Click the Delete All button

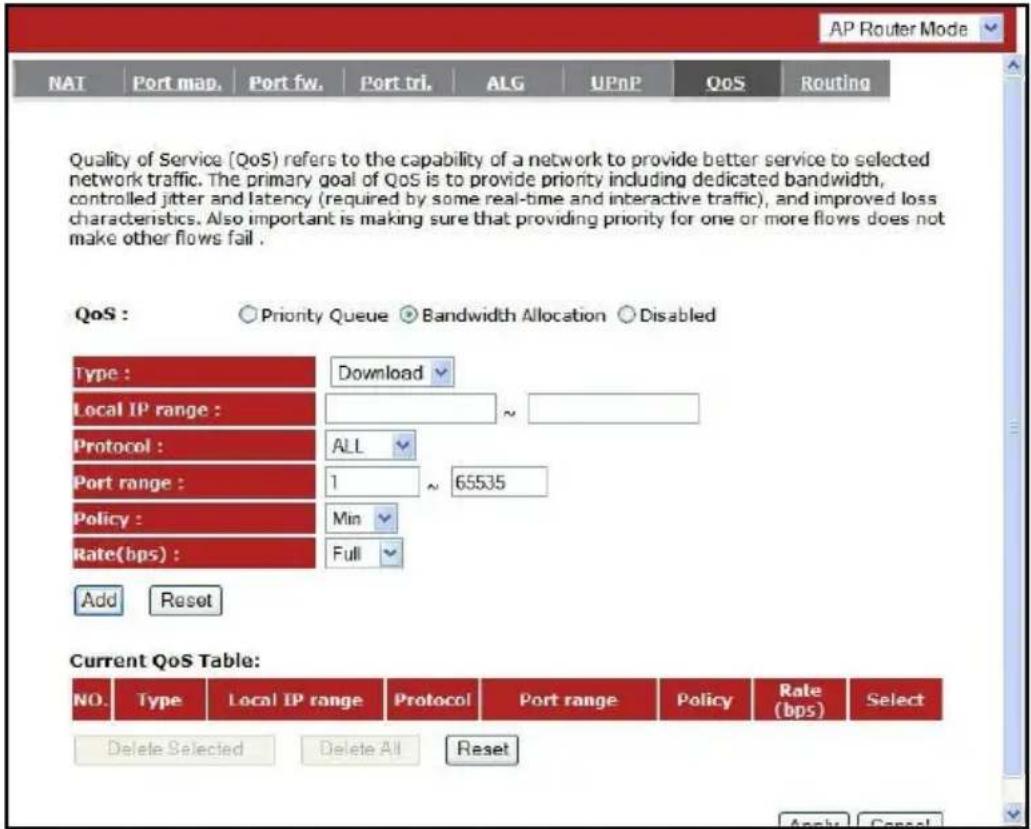(x=360, y=749)
